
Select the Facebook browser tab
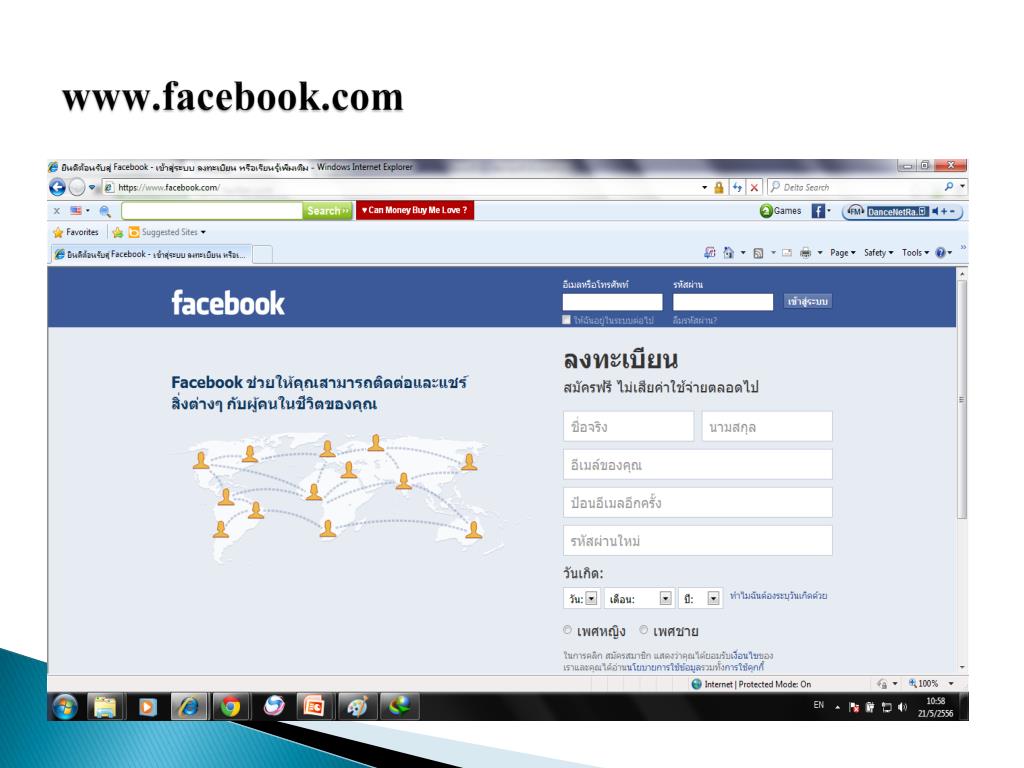click(x=151, y=254)
